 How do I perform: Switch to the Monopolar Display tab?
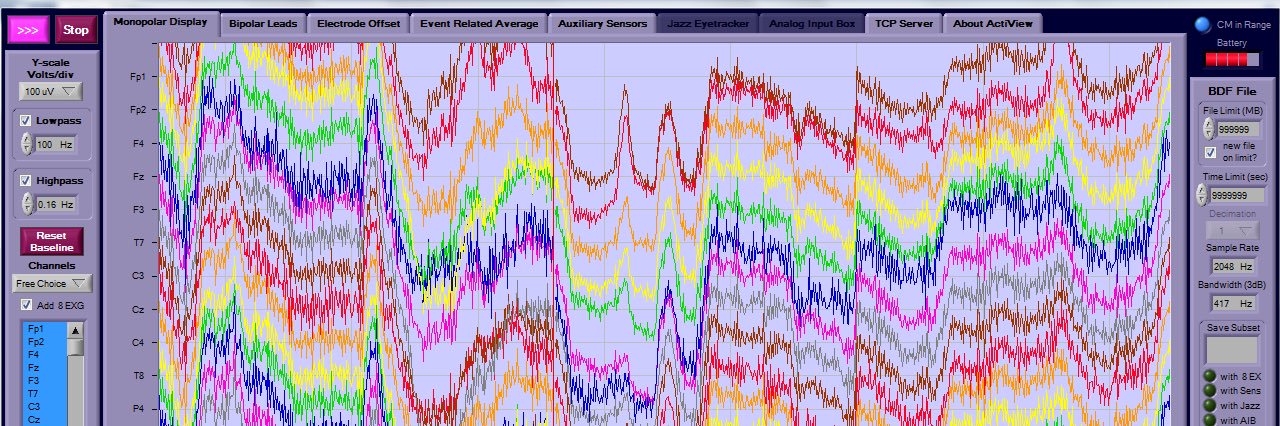(x=161, y=22)
